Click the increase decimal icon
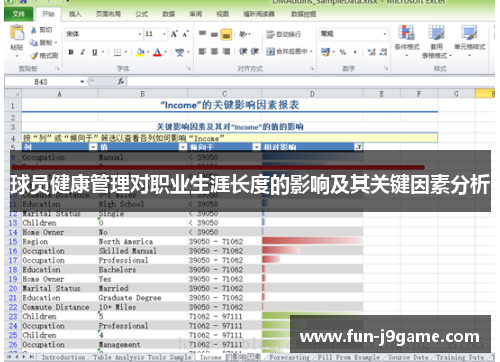The image size is (500, 362). (371, 52)
